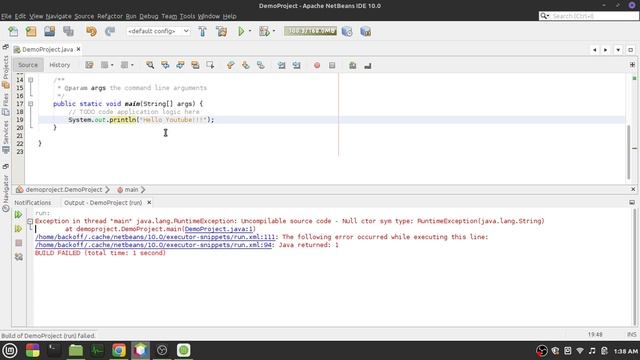Click the Re-run with different parameters icon

pos(18,229)
